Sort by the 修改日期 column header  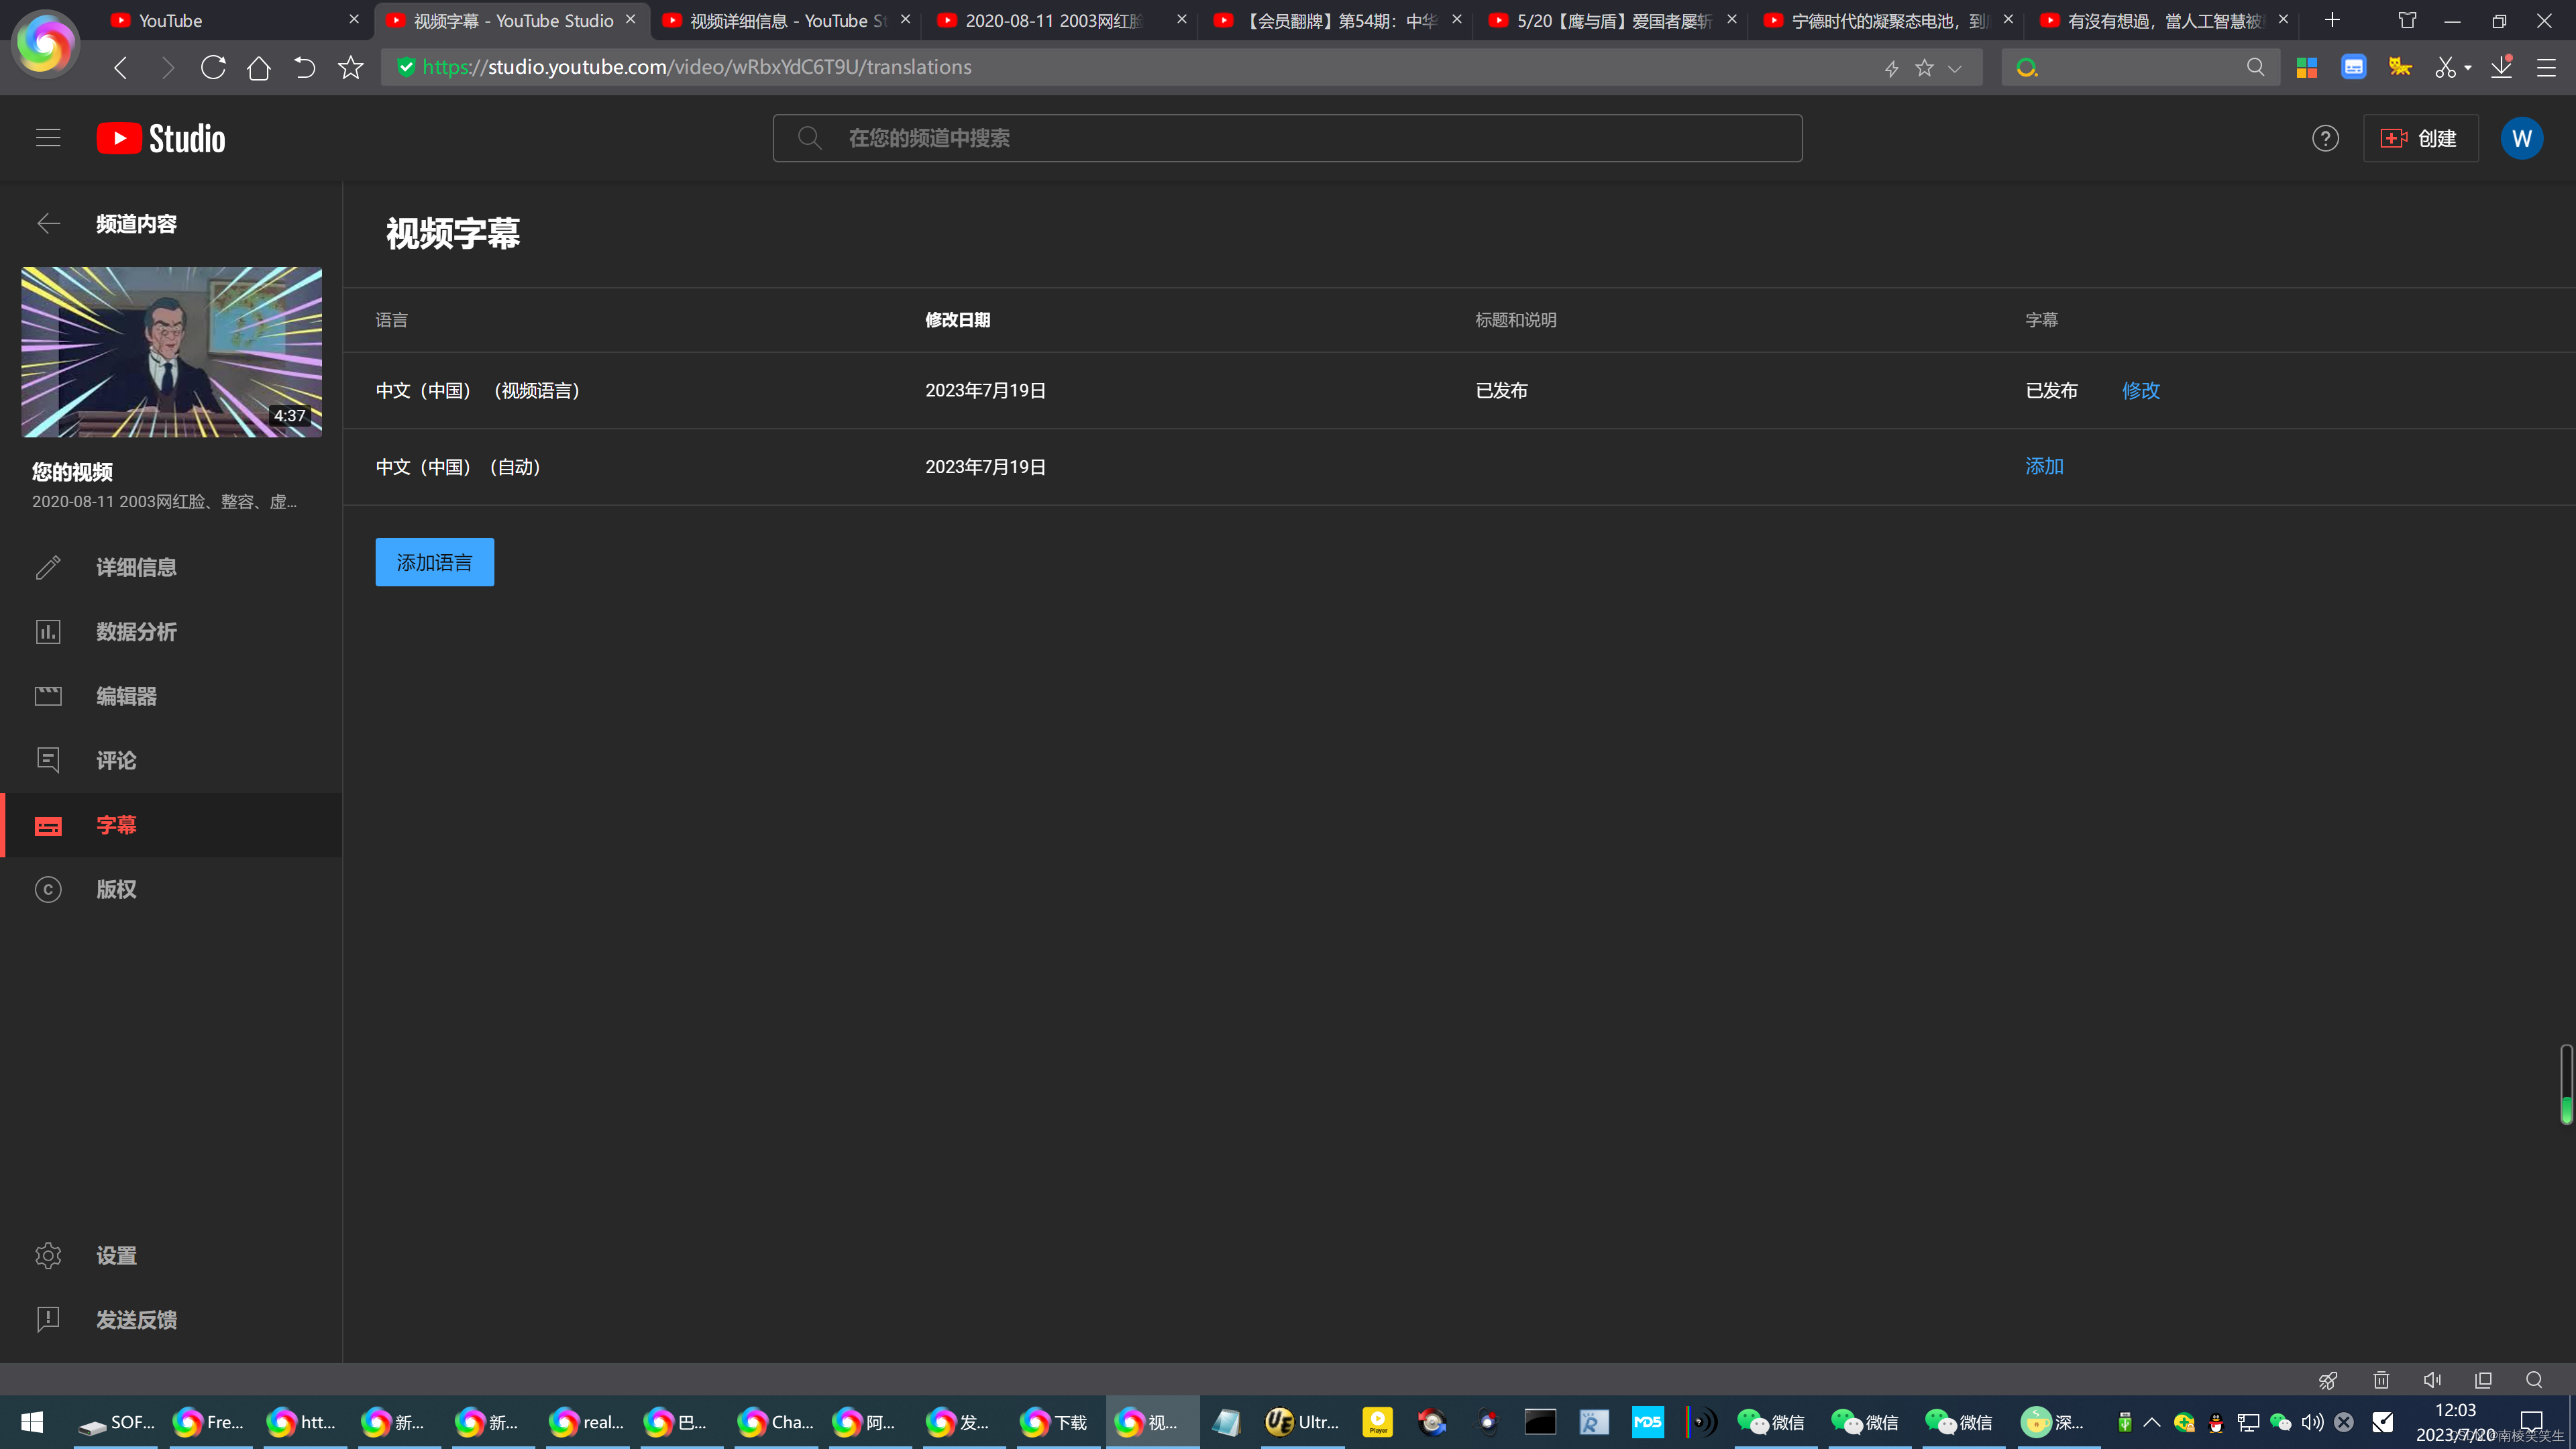click(x=957, y=320)
